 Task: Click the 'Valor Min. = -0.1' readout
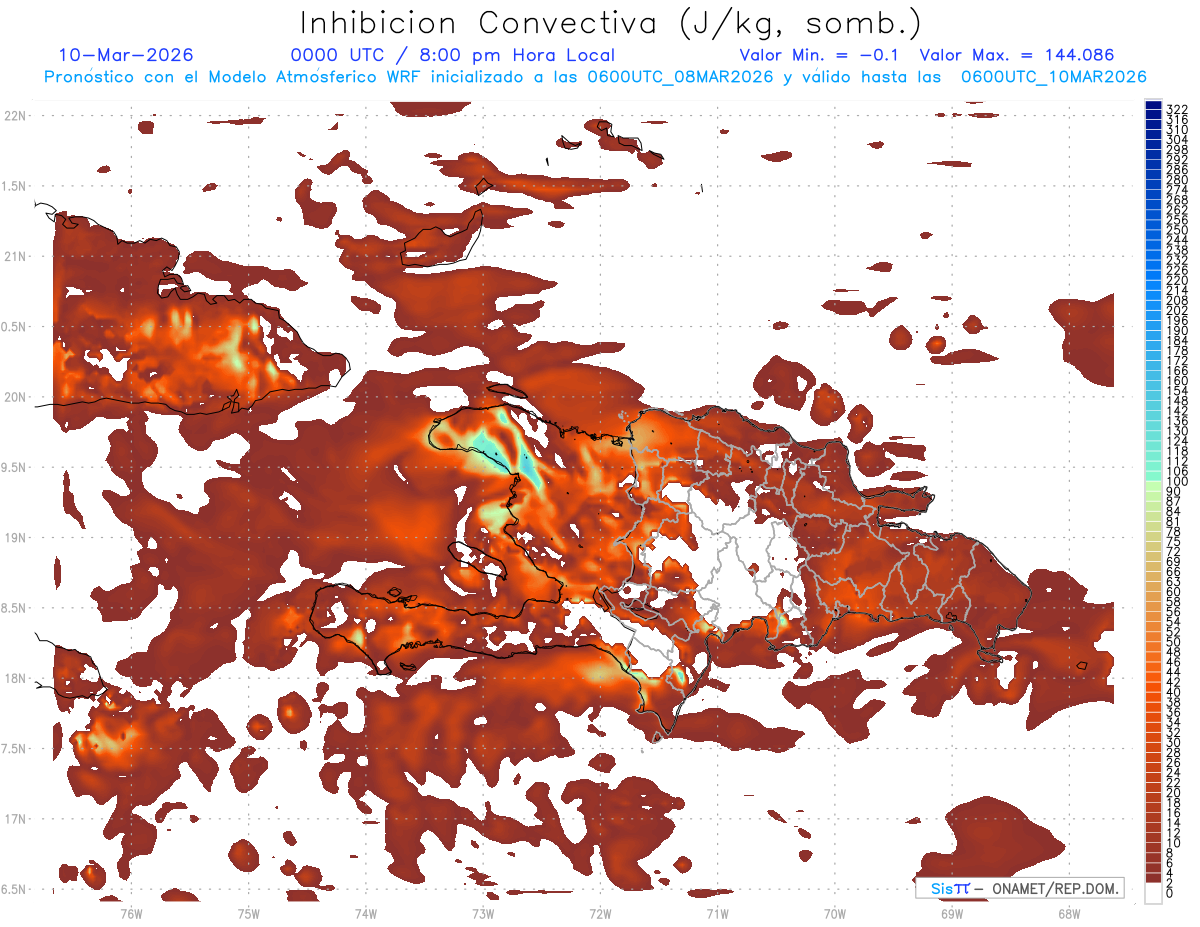point(820,55)
